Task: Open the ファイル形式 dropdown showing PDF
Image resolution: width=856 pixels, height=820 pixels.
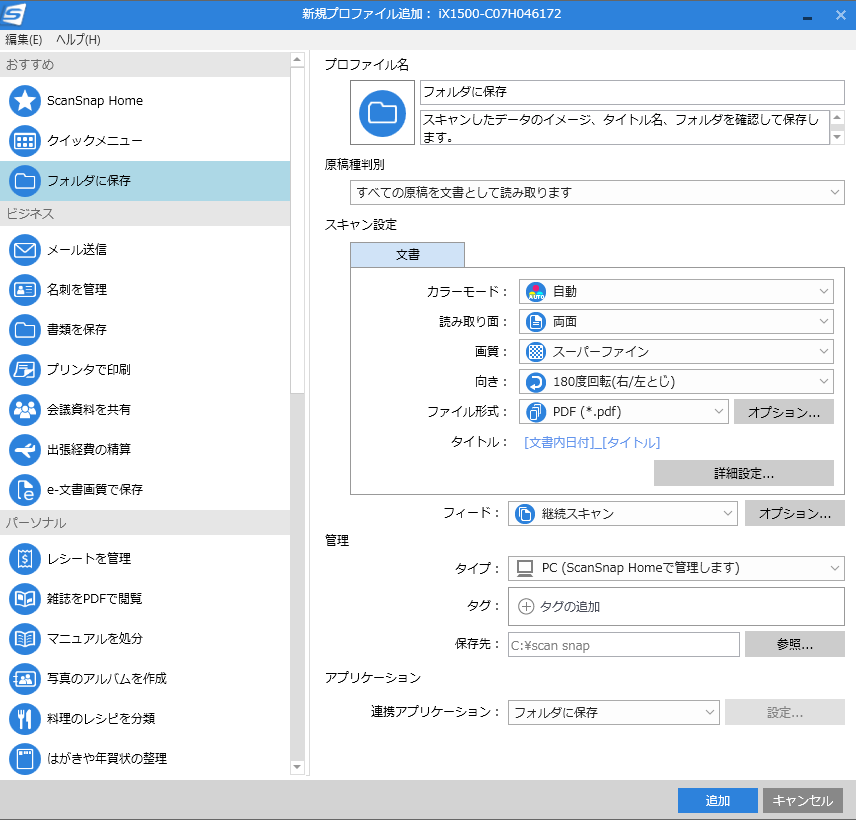Action: [623, 412]
